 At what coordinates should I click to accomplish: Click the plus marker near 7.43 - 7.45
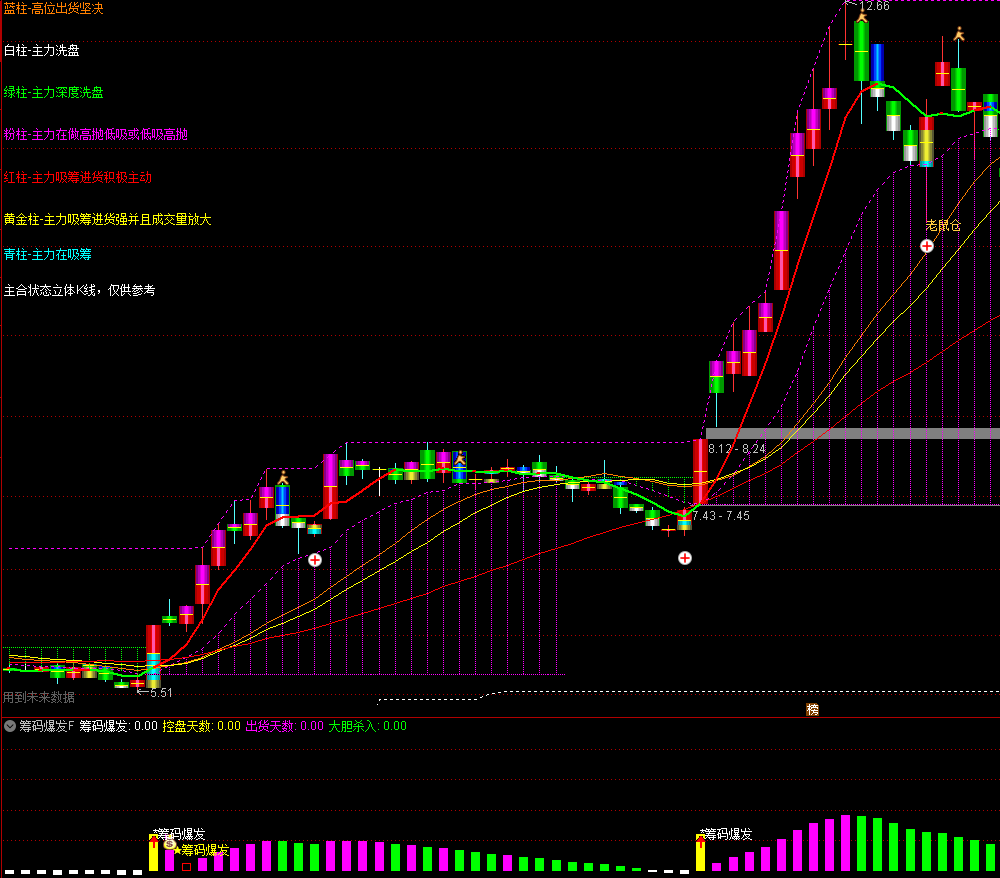click(x=685, y=557)
